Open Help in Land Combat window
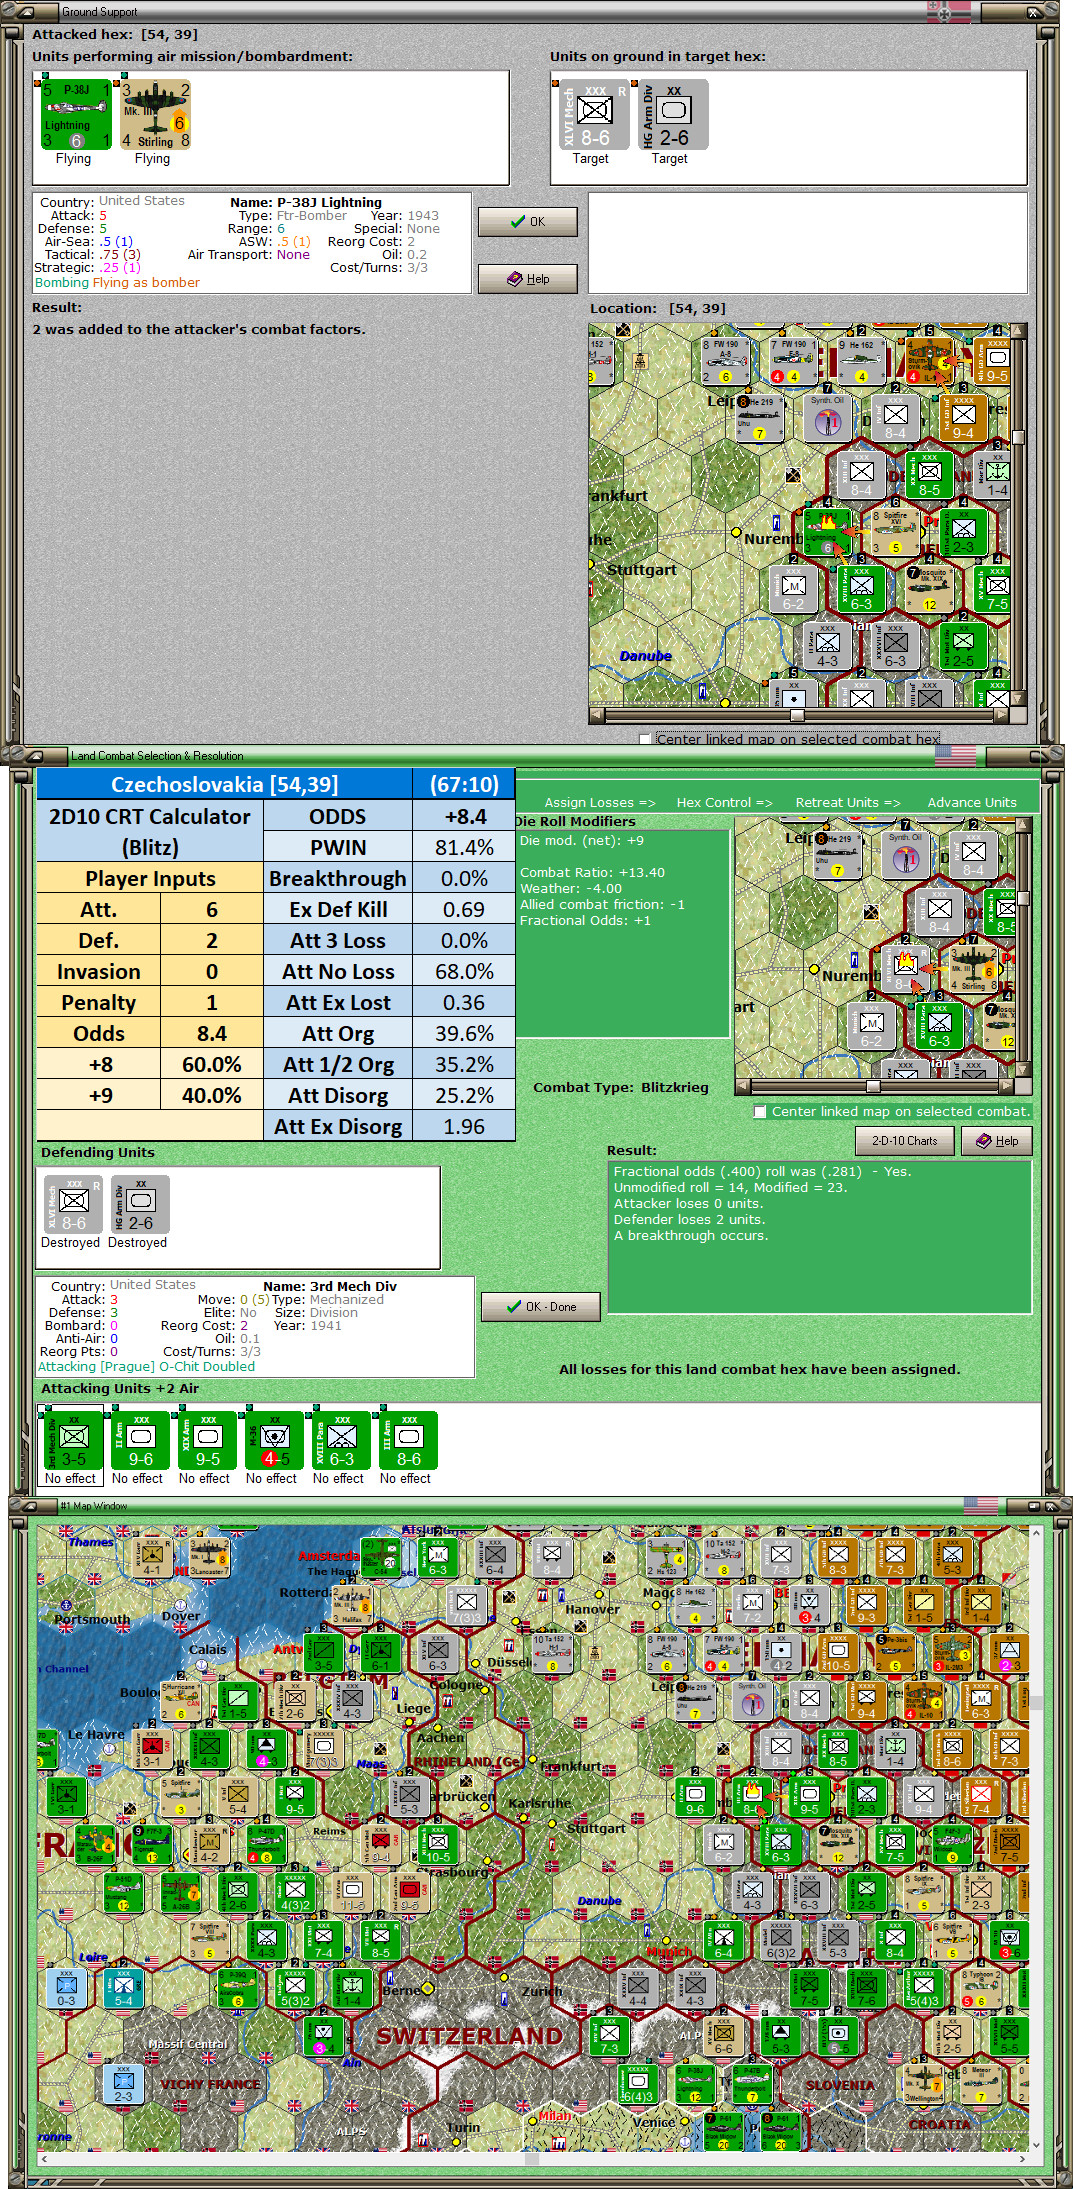Image resolution: width=1073 pixels, height=2189 pixels. 997,1140
